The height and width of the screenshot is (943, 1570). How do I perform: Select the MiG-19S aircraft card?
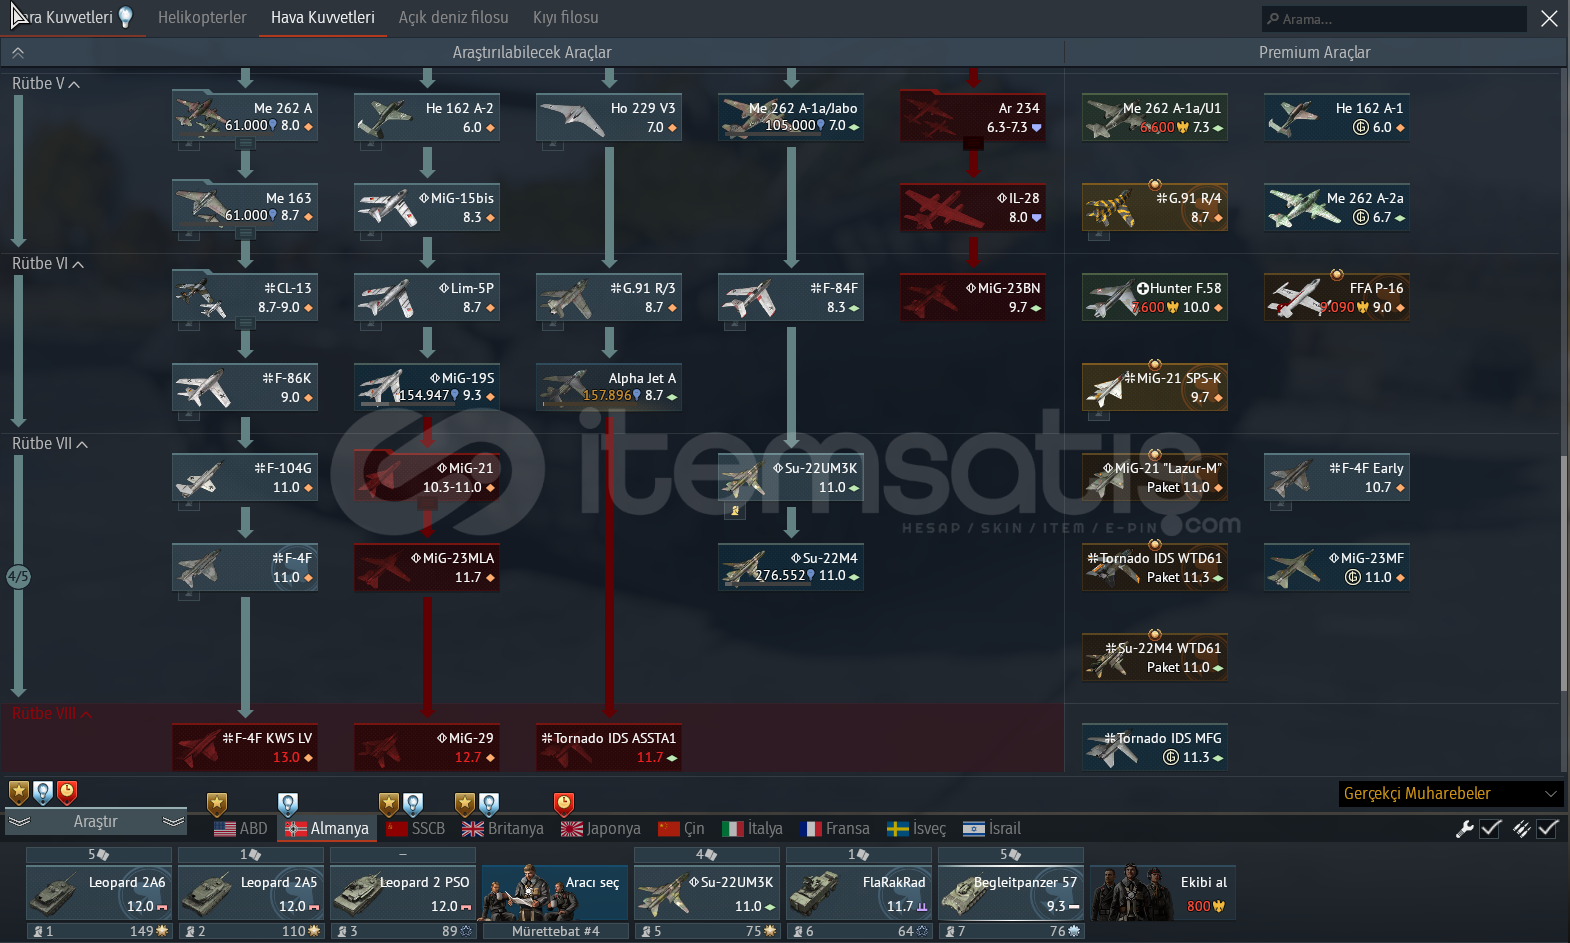pyautogui.click(x=427, y=387)
